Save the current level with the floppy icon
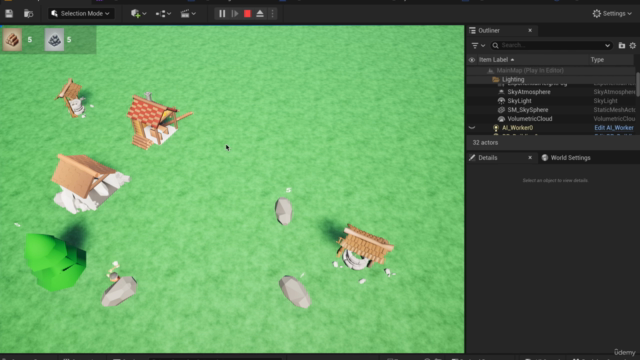Screen dimensions: 640x360 9,13
